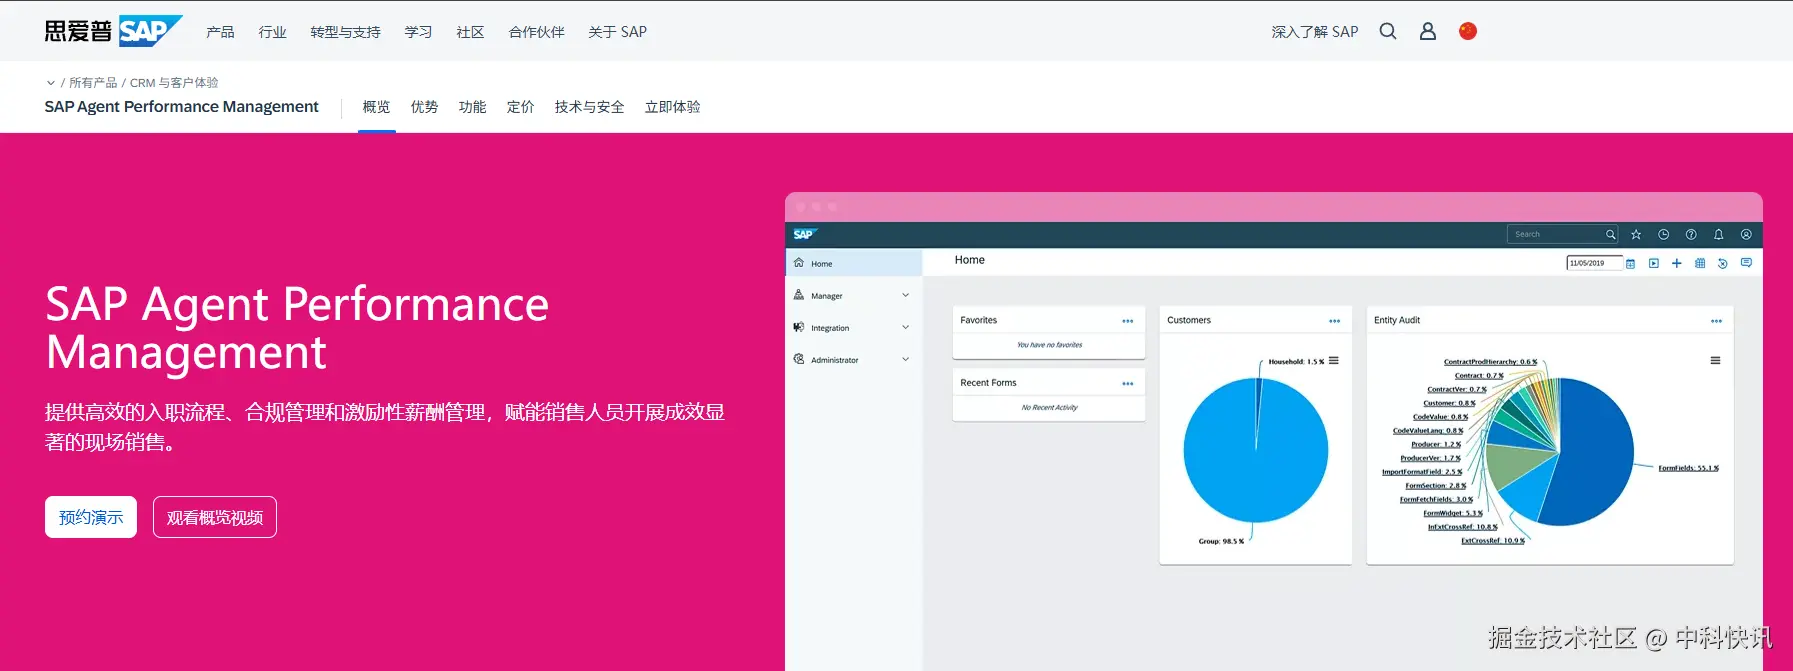Switch to the 概览 tab

(377, 107)
